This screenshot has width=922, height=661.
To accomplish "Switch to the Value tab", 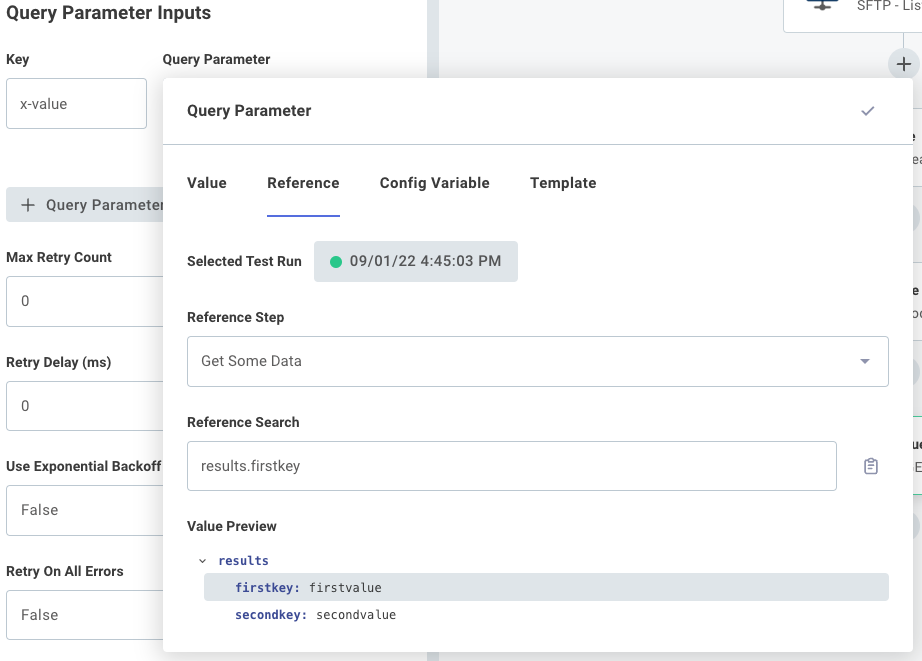I will coord(206,183).
